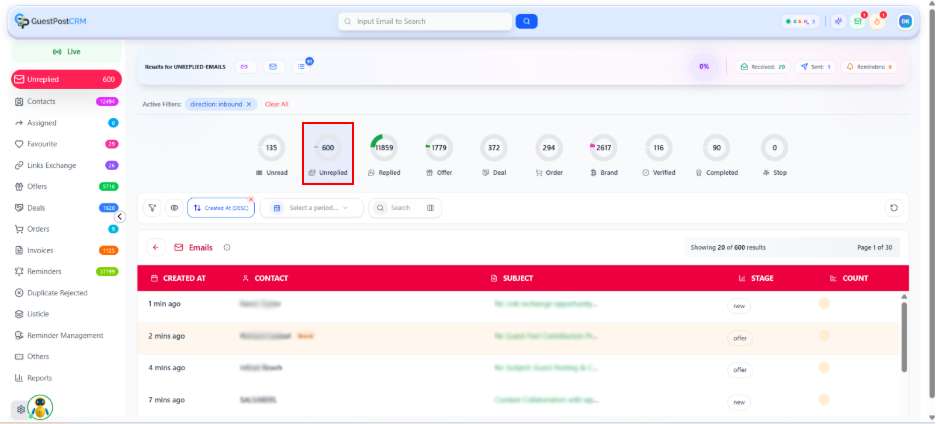This screenshot has height=424, width=936.
Task: Sort by the CREATED AT column header
Action: [x=178, y=278]
